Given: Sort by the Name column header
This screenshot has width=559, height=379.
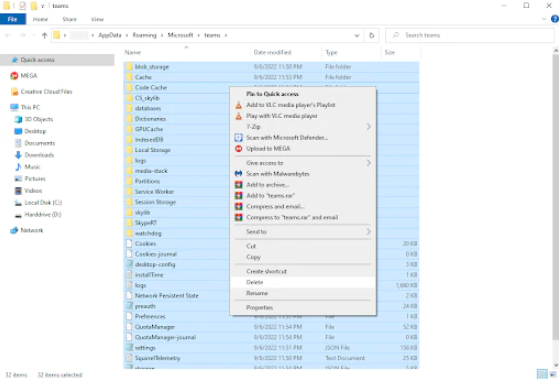Looking at the screenshot, I should click(x=187, y=52).
